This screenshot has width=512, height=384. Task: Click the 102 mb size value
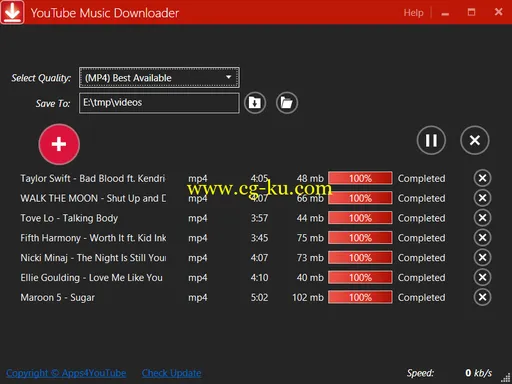coord(308,297)
